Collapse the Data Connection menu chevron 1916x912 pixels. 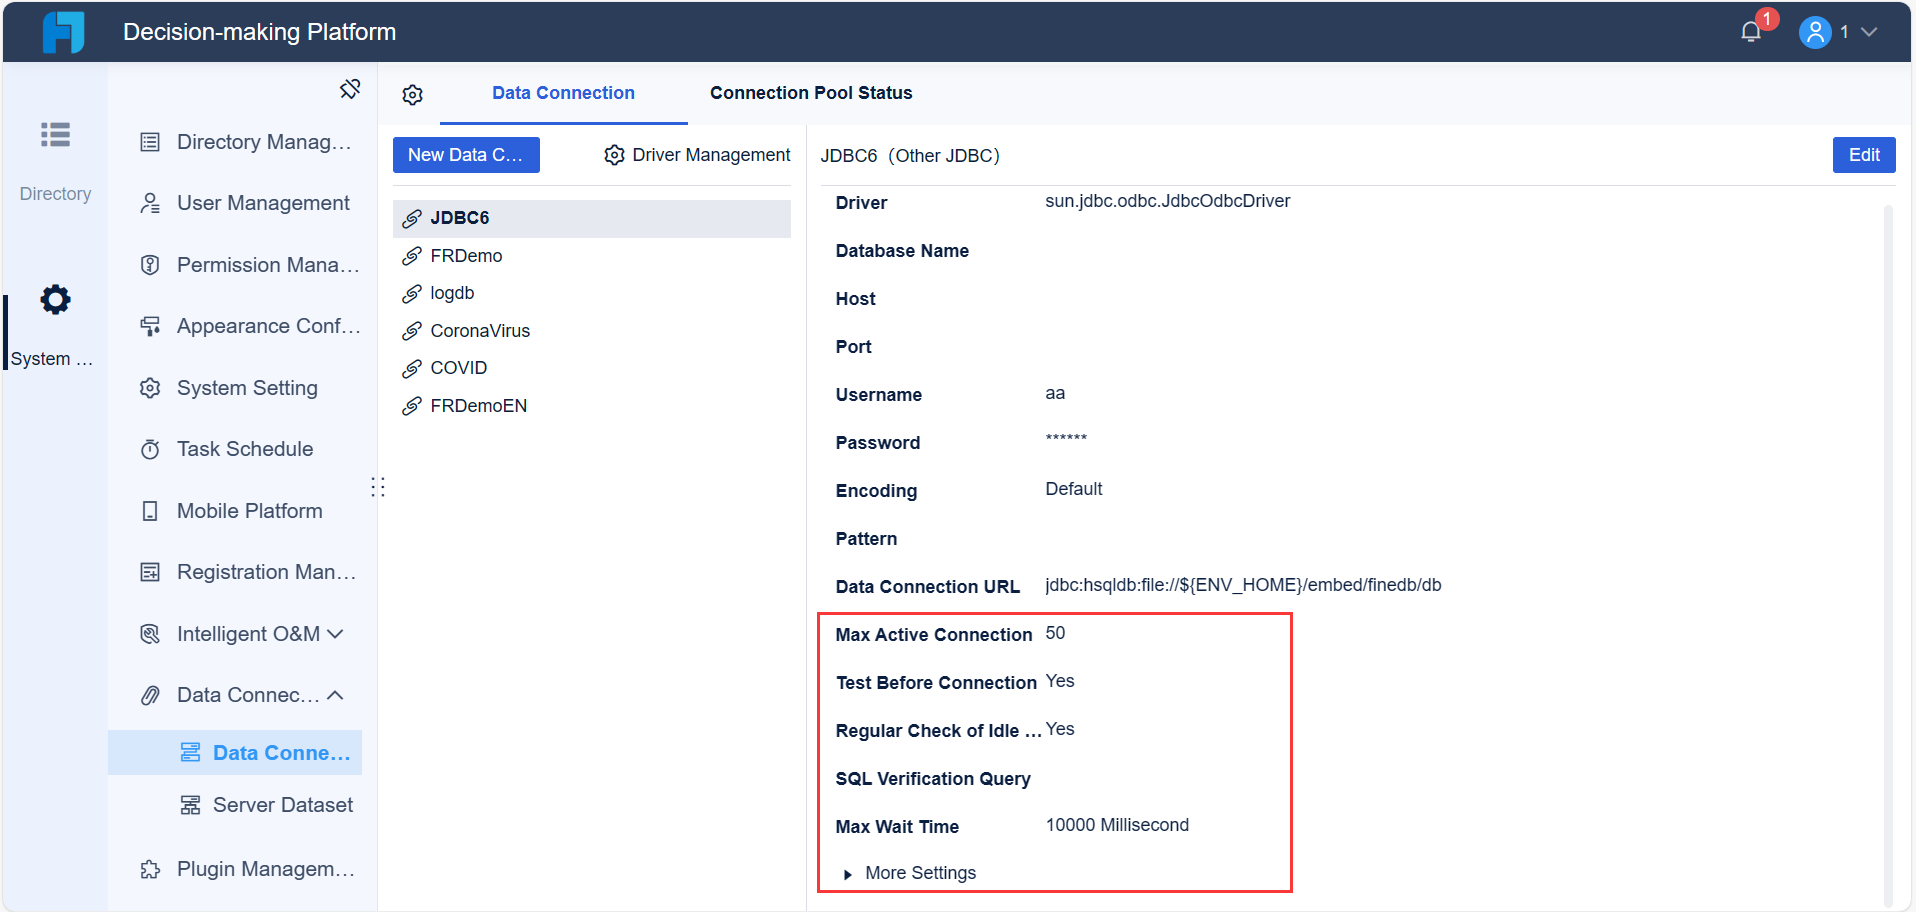336,694
